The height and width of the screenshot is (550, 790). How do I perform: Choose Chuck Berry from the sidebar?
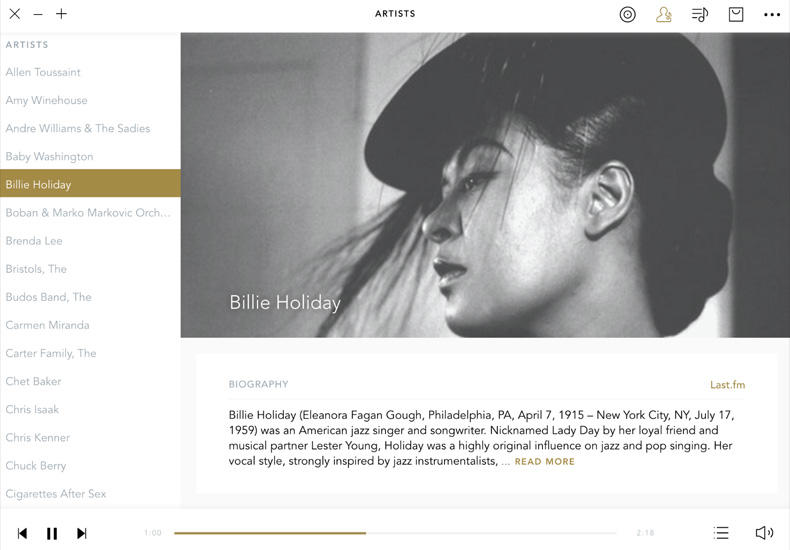coord(35,465)
